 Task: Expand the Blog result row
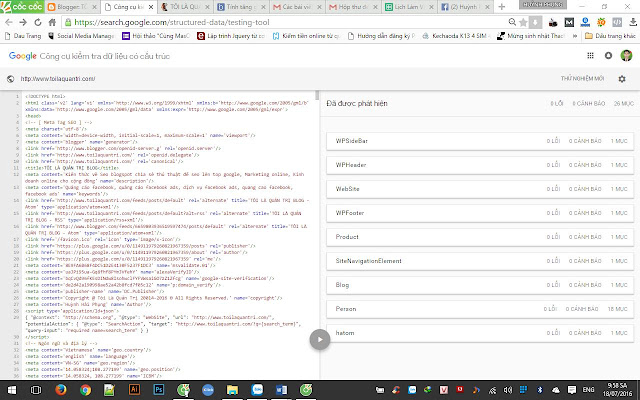click(x=480, y=285)
